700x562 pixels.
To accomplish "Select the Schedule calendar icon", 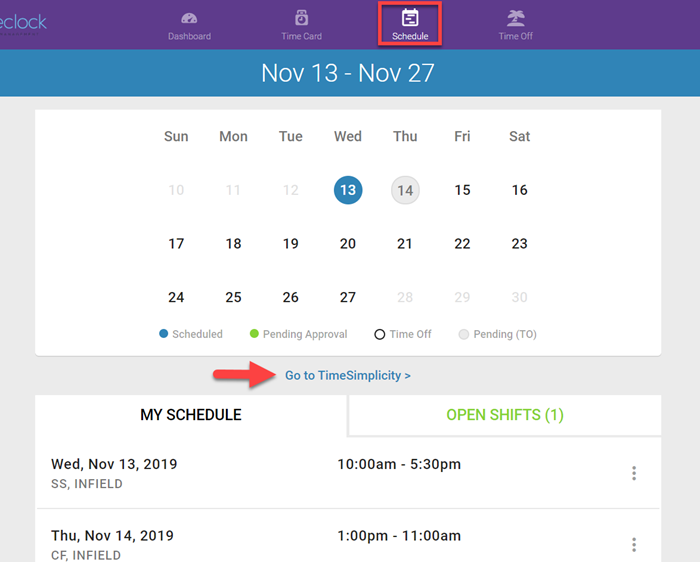I will click(410, 18).
